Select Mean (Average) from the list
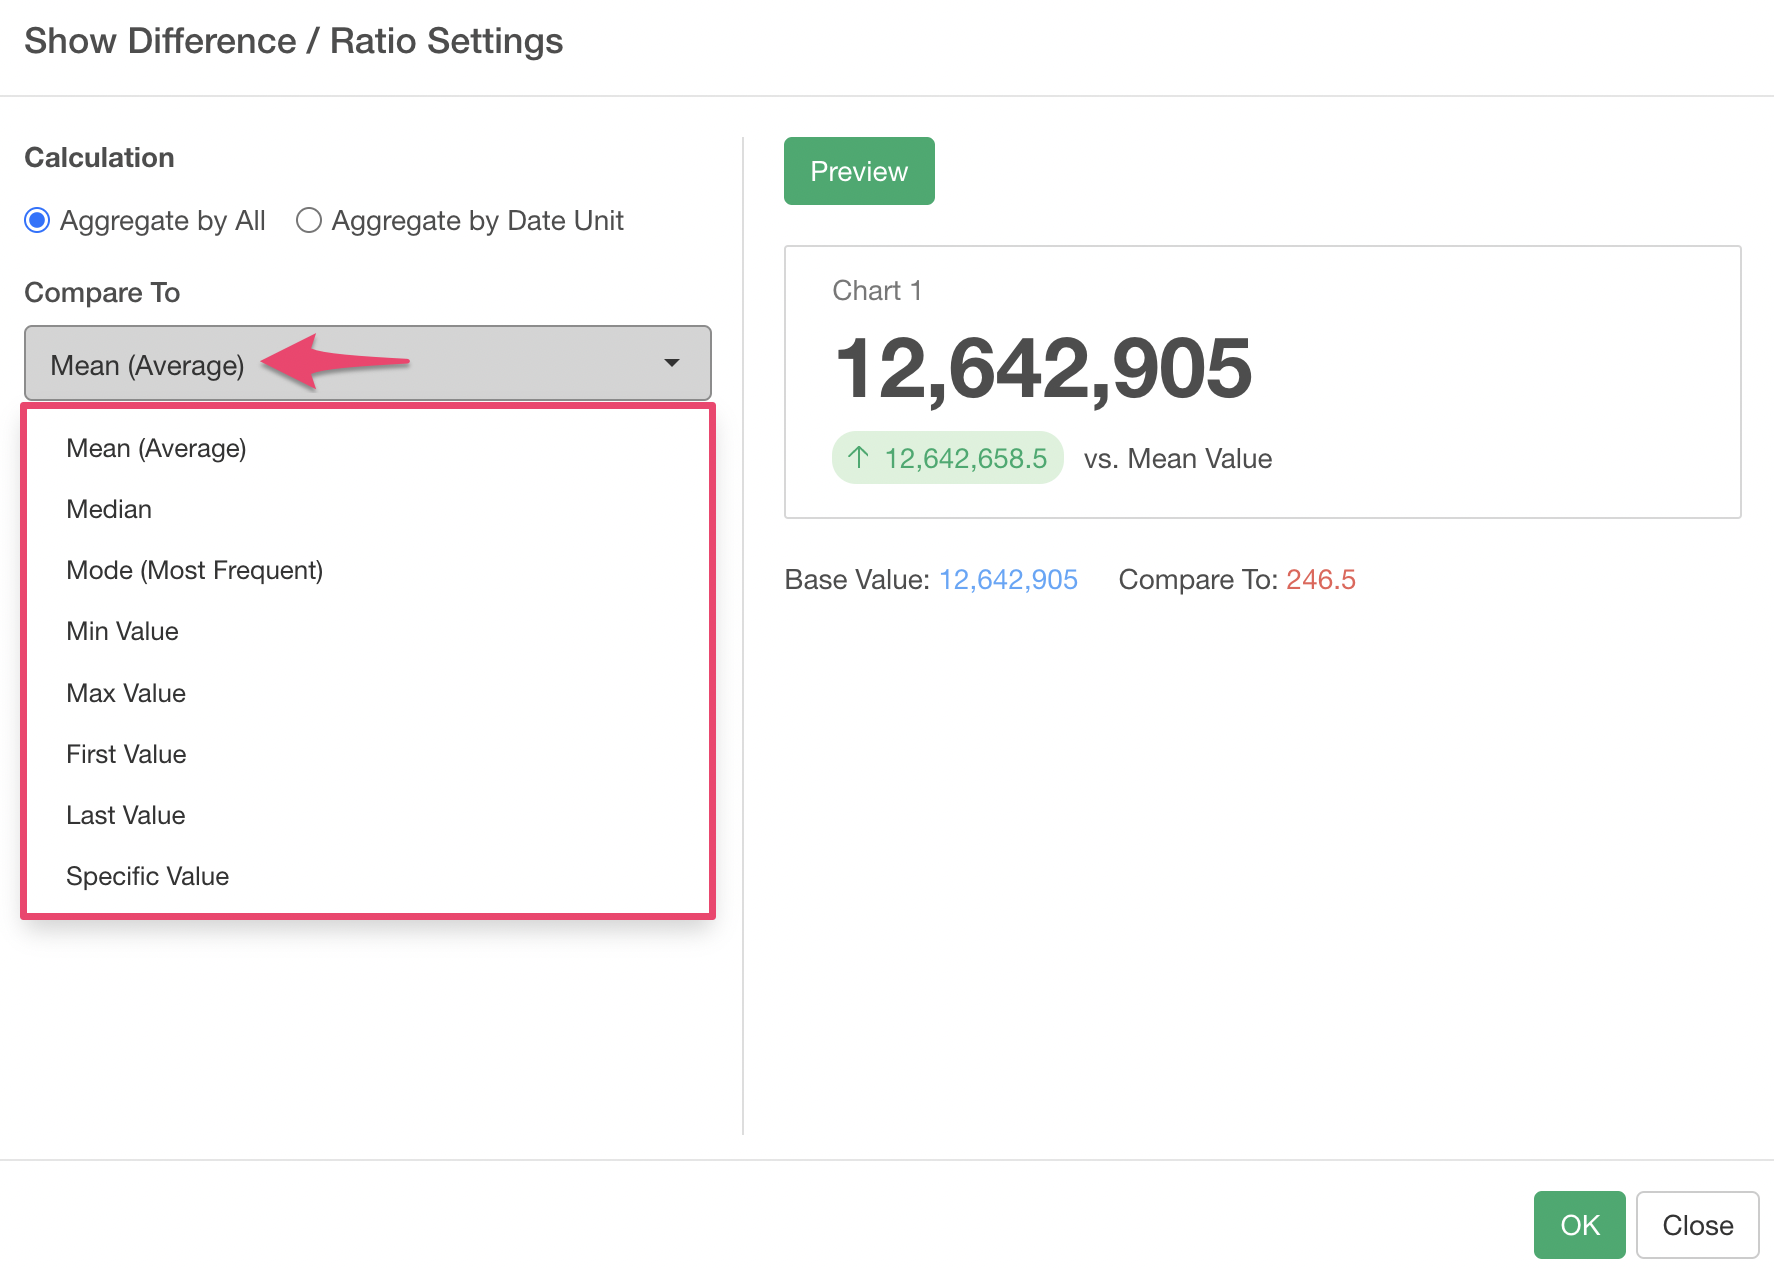This screenshot has width=1774, height=1268. pyautogui.click(x=156, y=448)
